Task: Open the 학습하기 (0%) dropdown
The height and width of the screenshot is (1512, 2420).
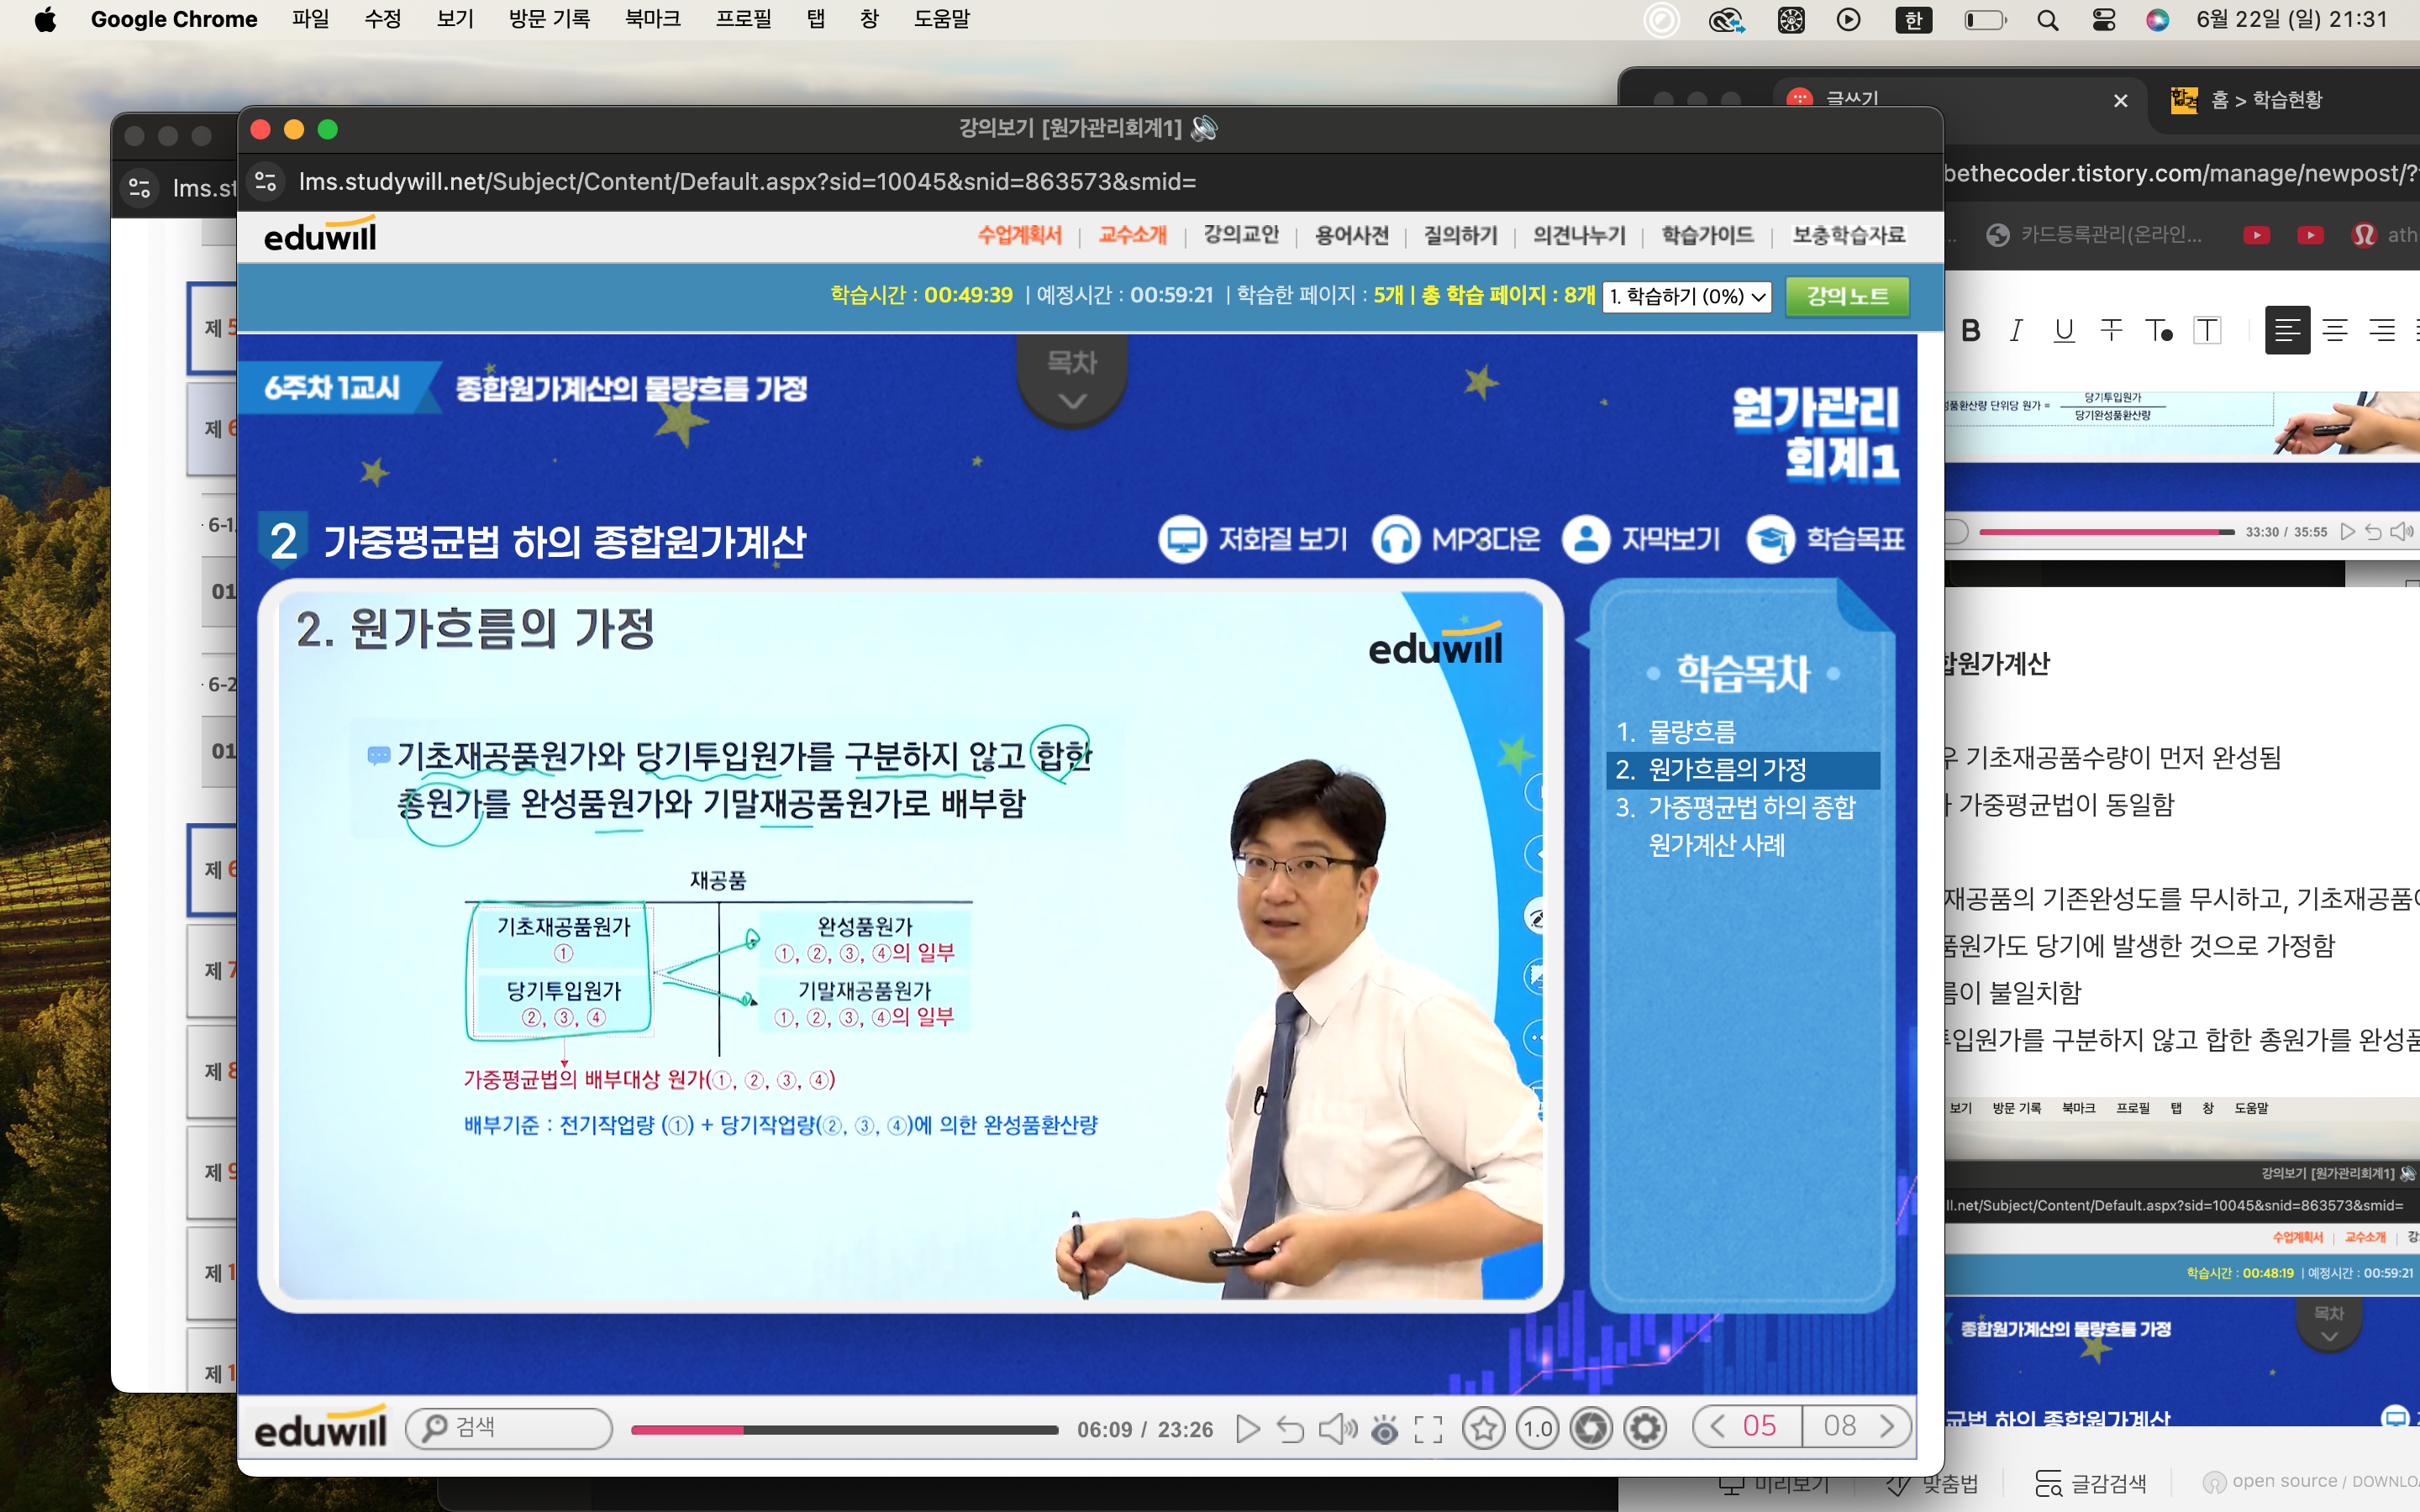Action: pos(1687,296)
